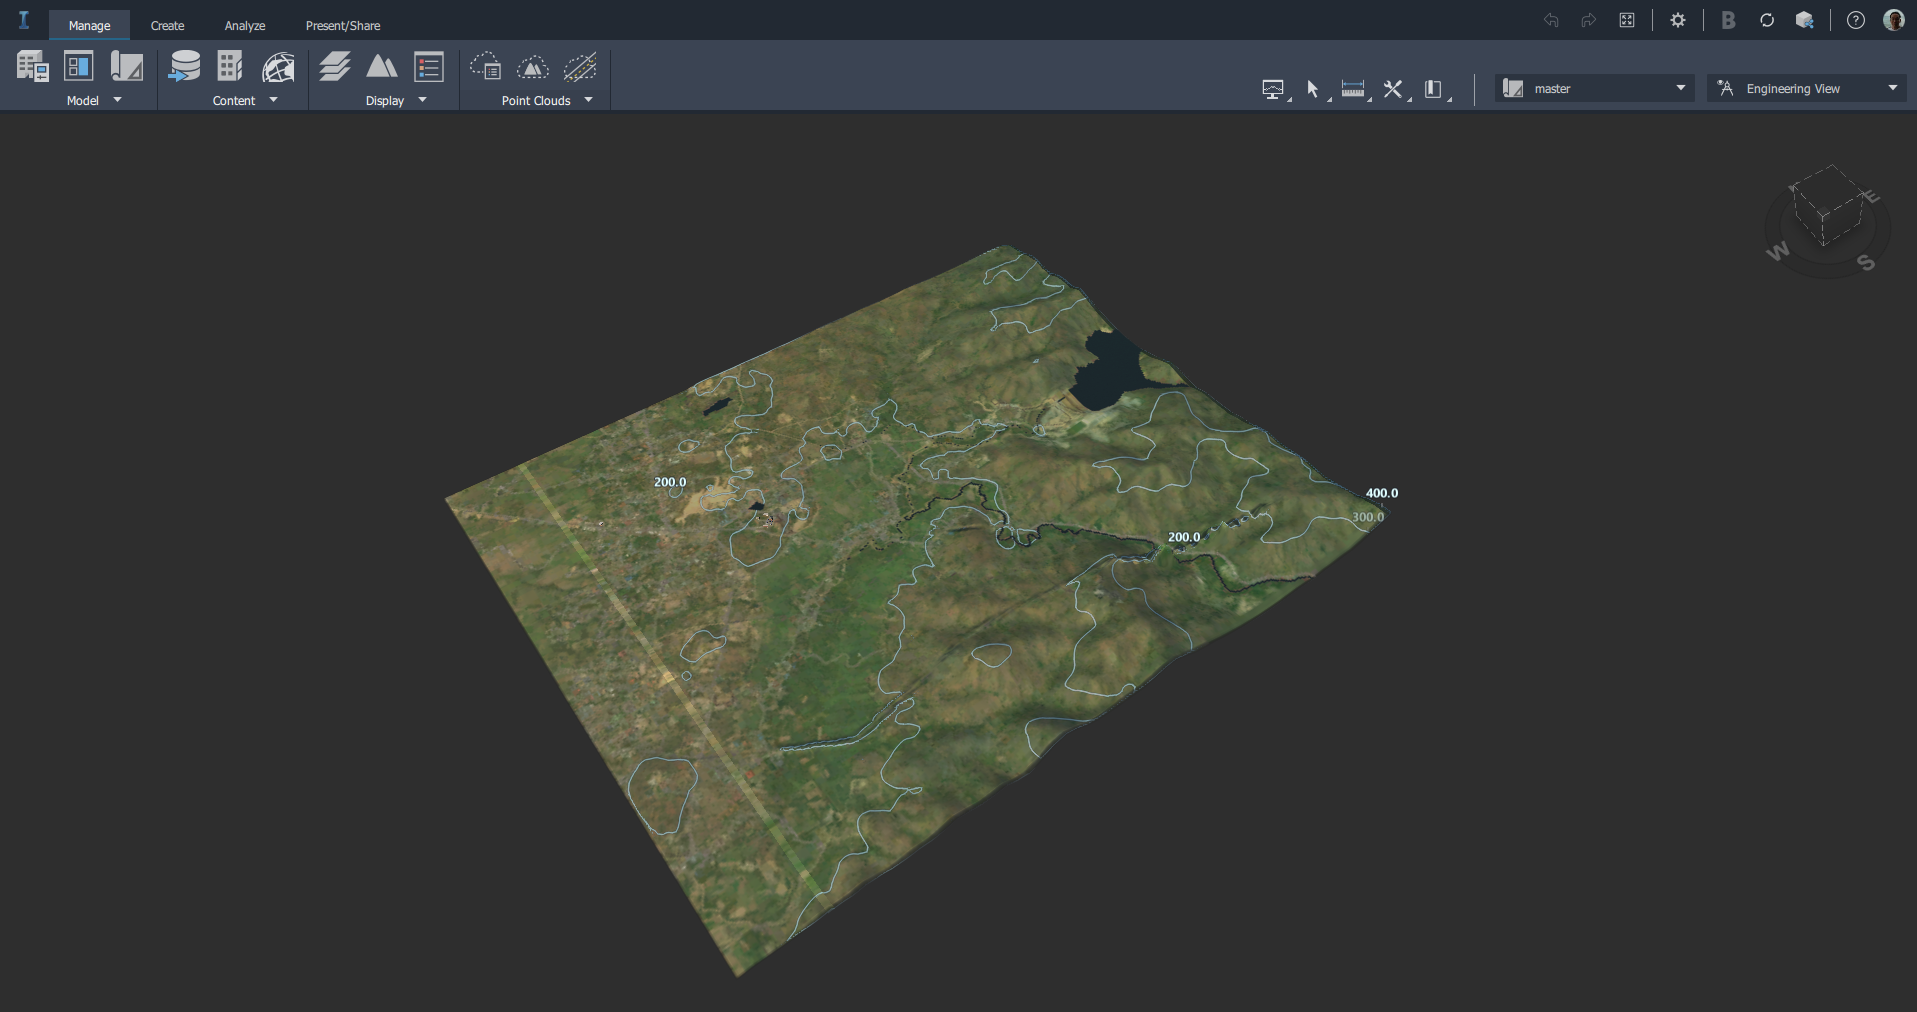The height and width of the screenshot is (1012, 1917).
Task: Open Model Properties in the Model panel
Action: tap(78, 66)
